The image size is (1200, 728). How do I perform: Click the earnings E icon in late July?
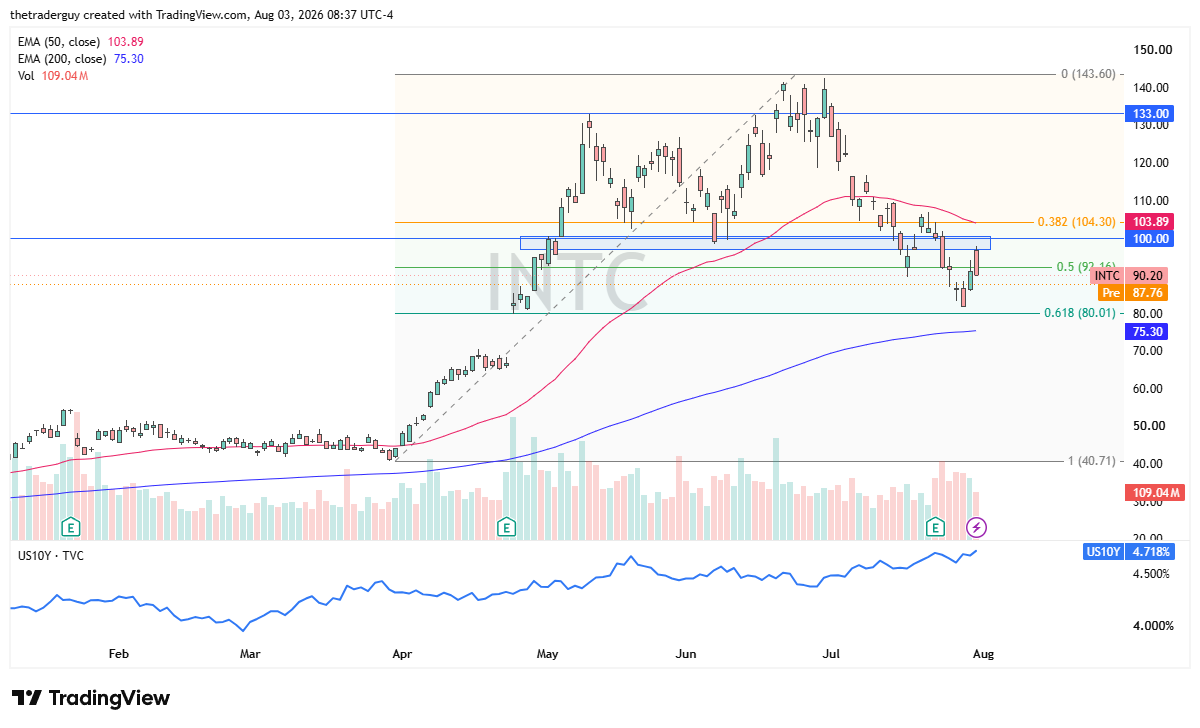tap(936, 526)
